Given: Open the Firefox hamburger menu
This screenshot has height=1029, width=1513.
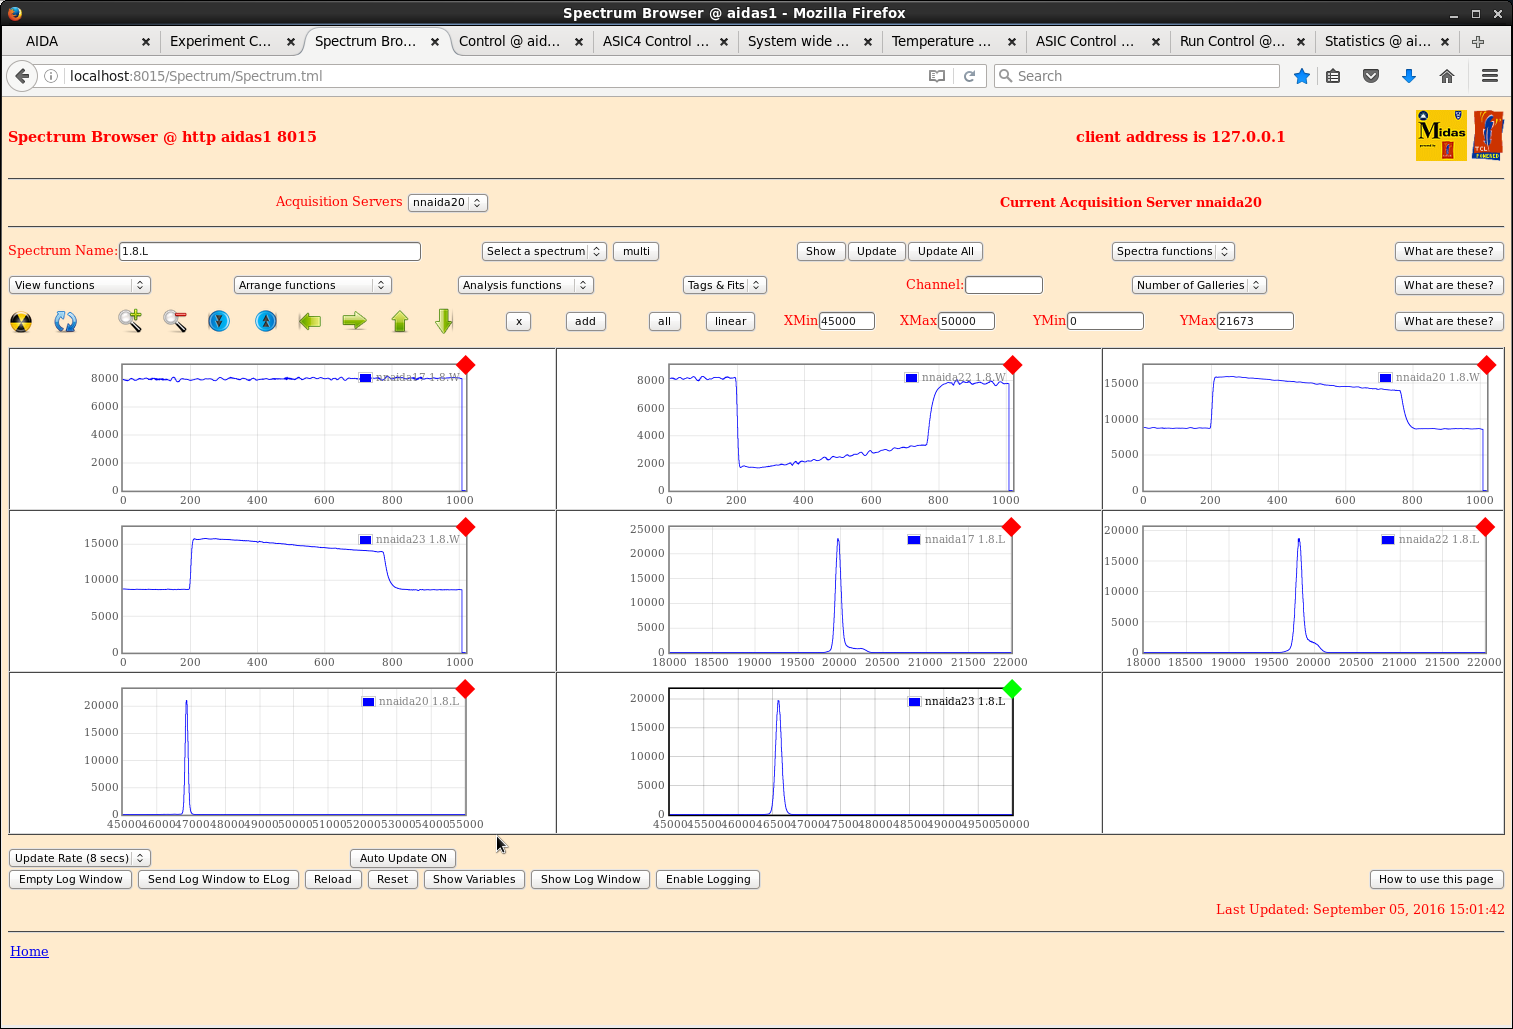Looking at the screenshot, I should tap(1490, 76).
